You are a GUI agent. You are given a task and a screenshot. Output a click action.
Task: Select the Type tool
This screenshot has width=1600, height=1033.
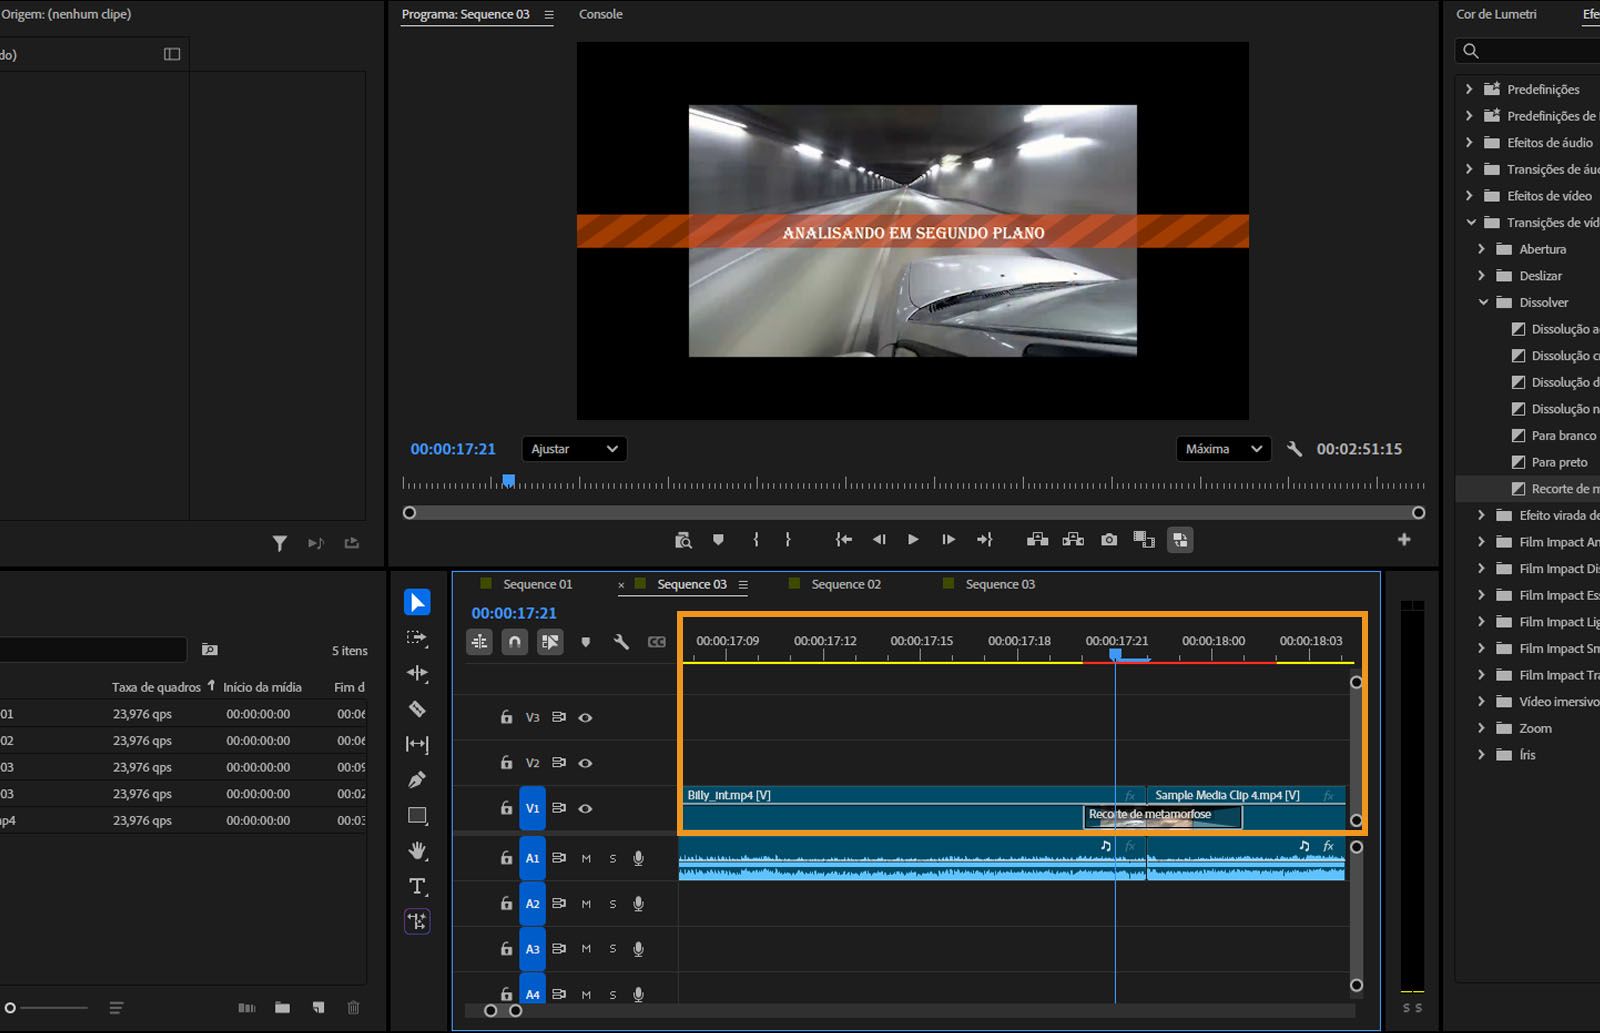point(417,886)
